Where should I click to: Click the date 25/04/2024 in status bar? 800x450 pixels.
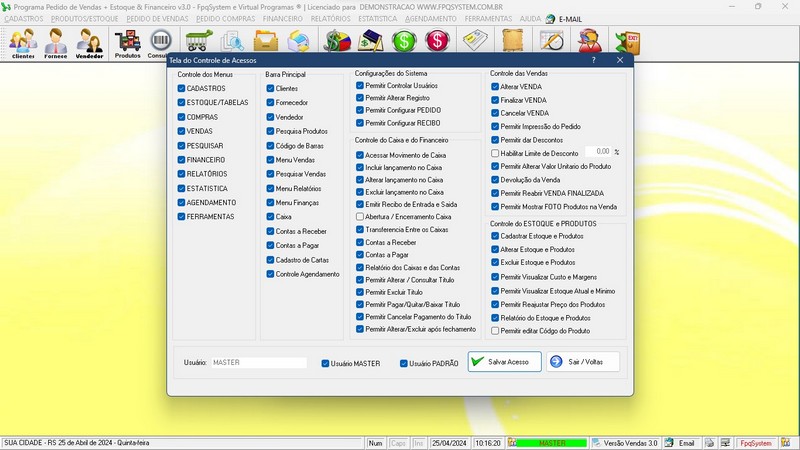449,443
